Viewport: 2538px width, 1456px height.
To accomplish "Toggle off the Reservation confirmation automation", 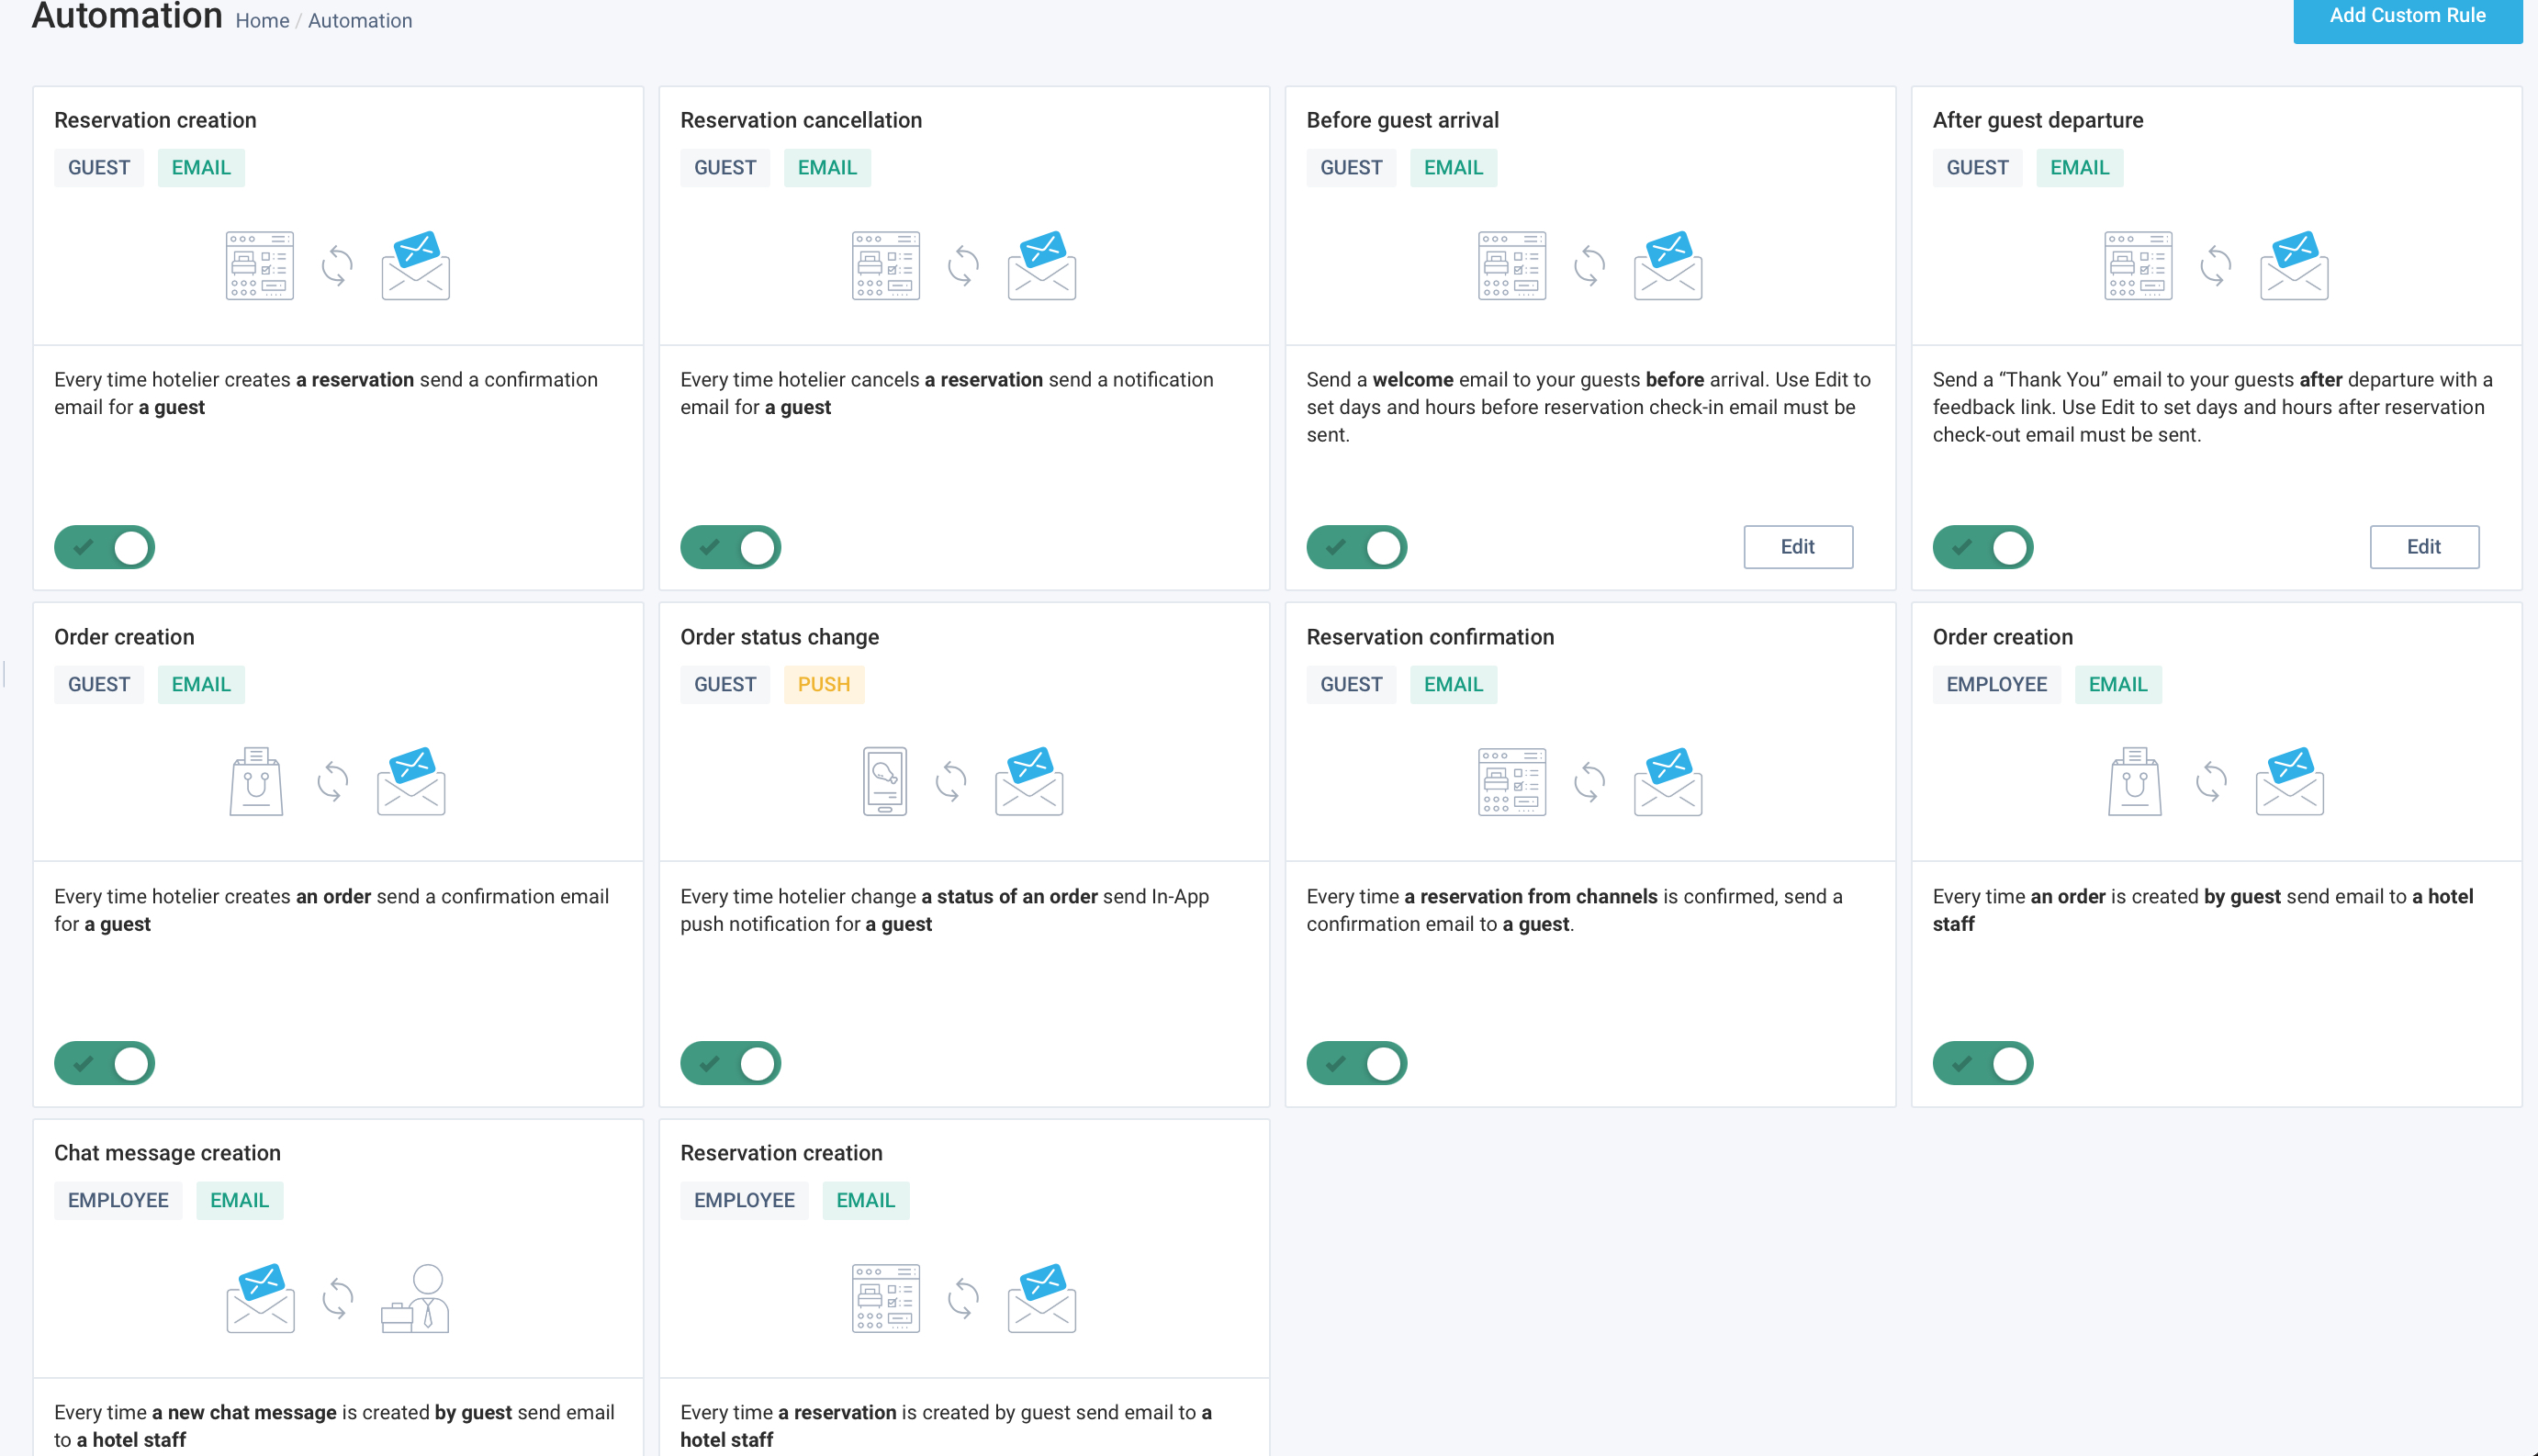I will click(x=1356, y=1062).
